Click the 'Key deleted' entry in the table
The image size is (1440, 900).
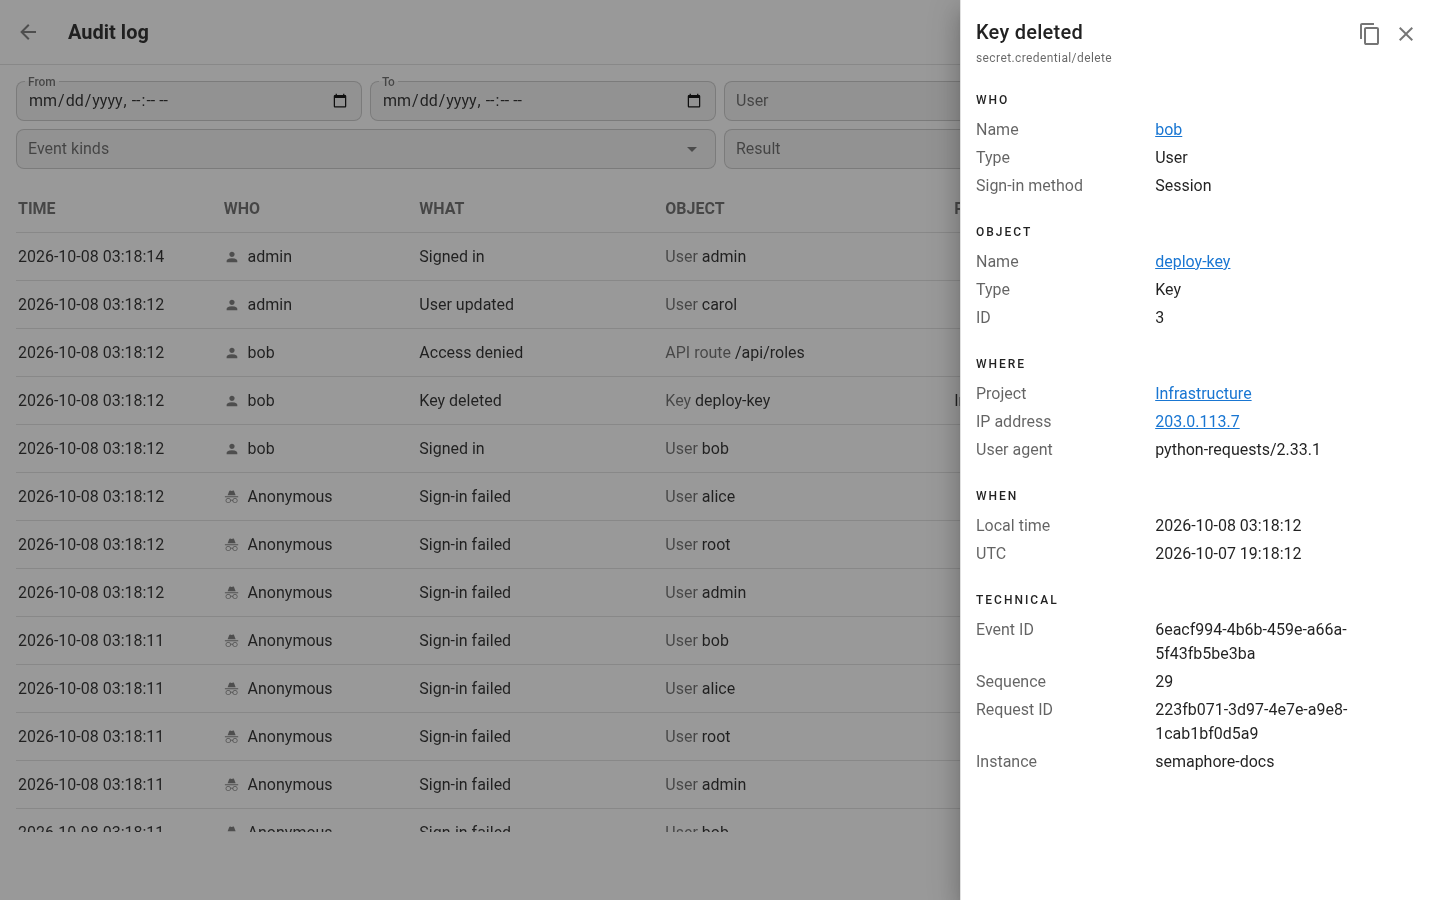tap(460, 400)
